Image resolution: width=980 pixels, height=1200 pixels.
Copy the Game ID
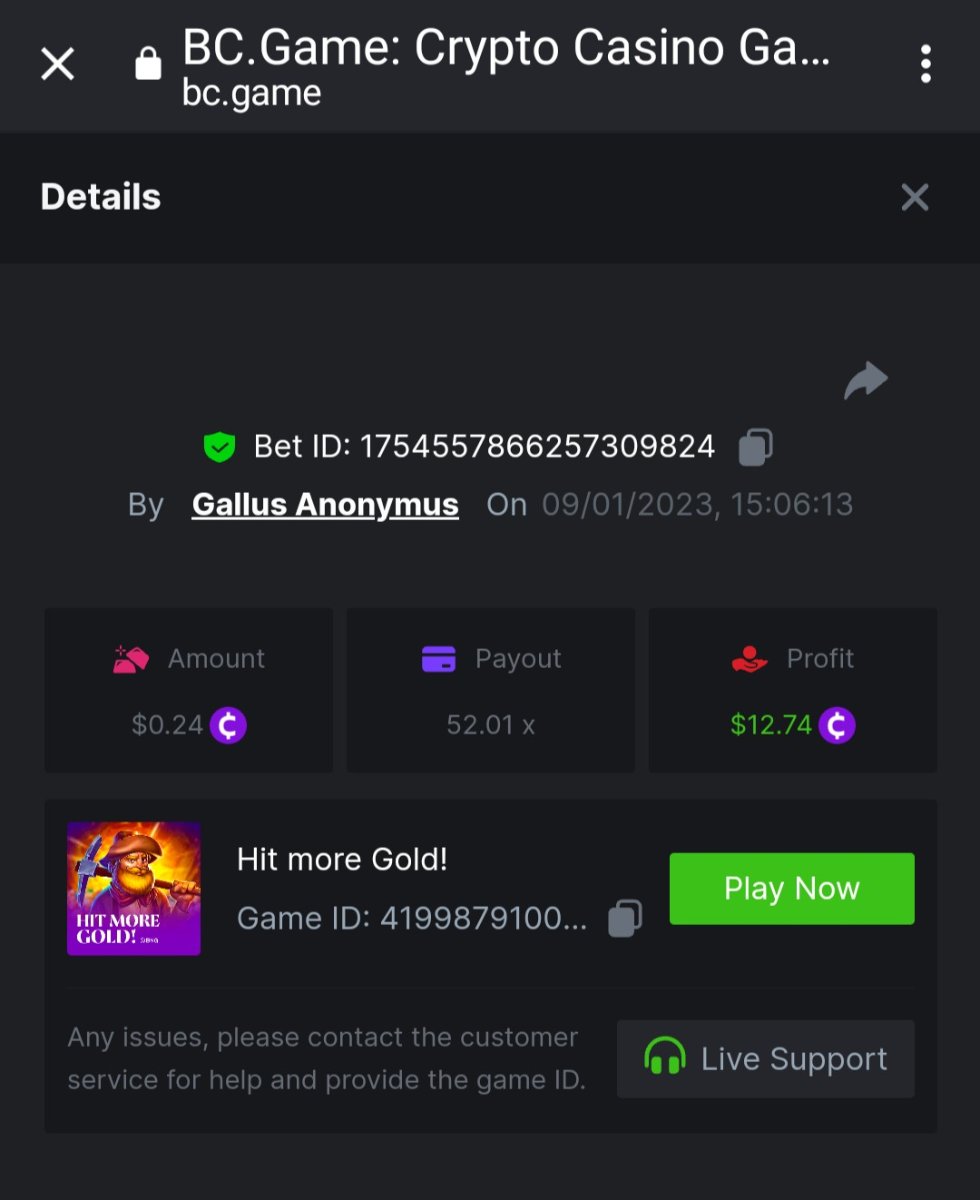(625, 918)
